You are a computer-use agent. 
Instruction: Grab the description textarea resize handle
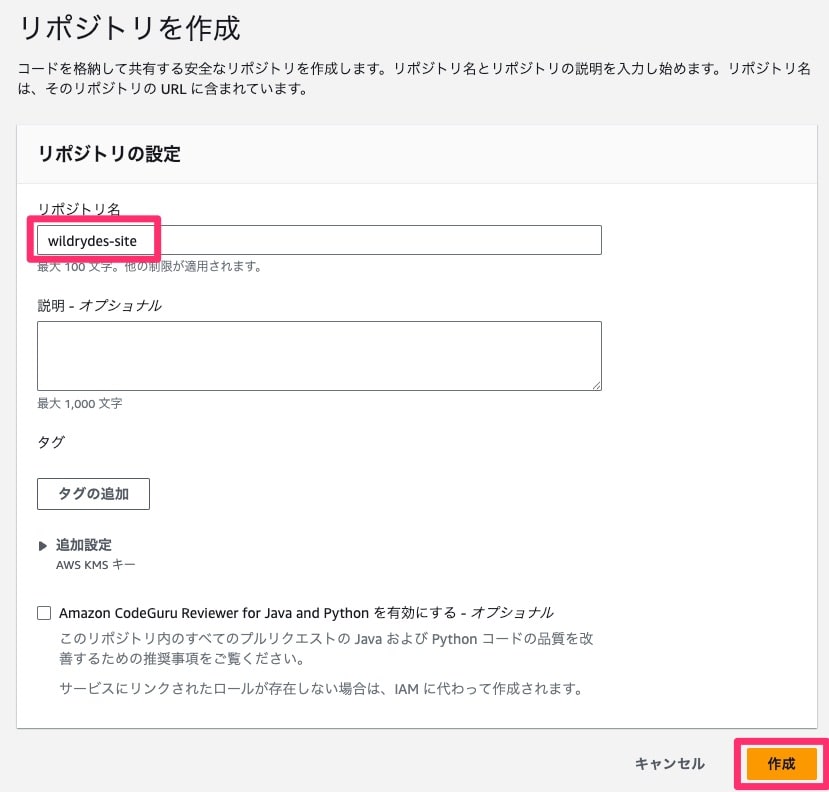[596, 384]
